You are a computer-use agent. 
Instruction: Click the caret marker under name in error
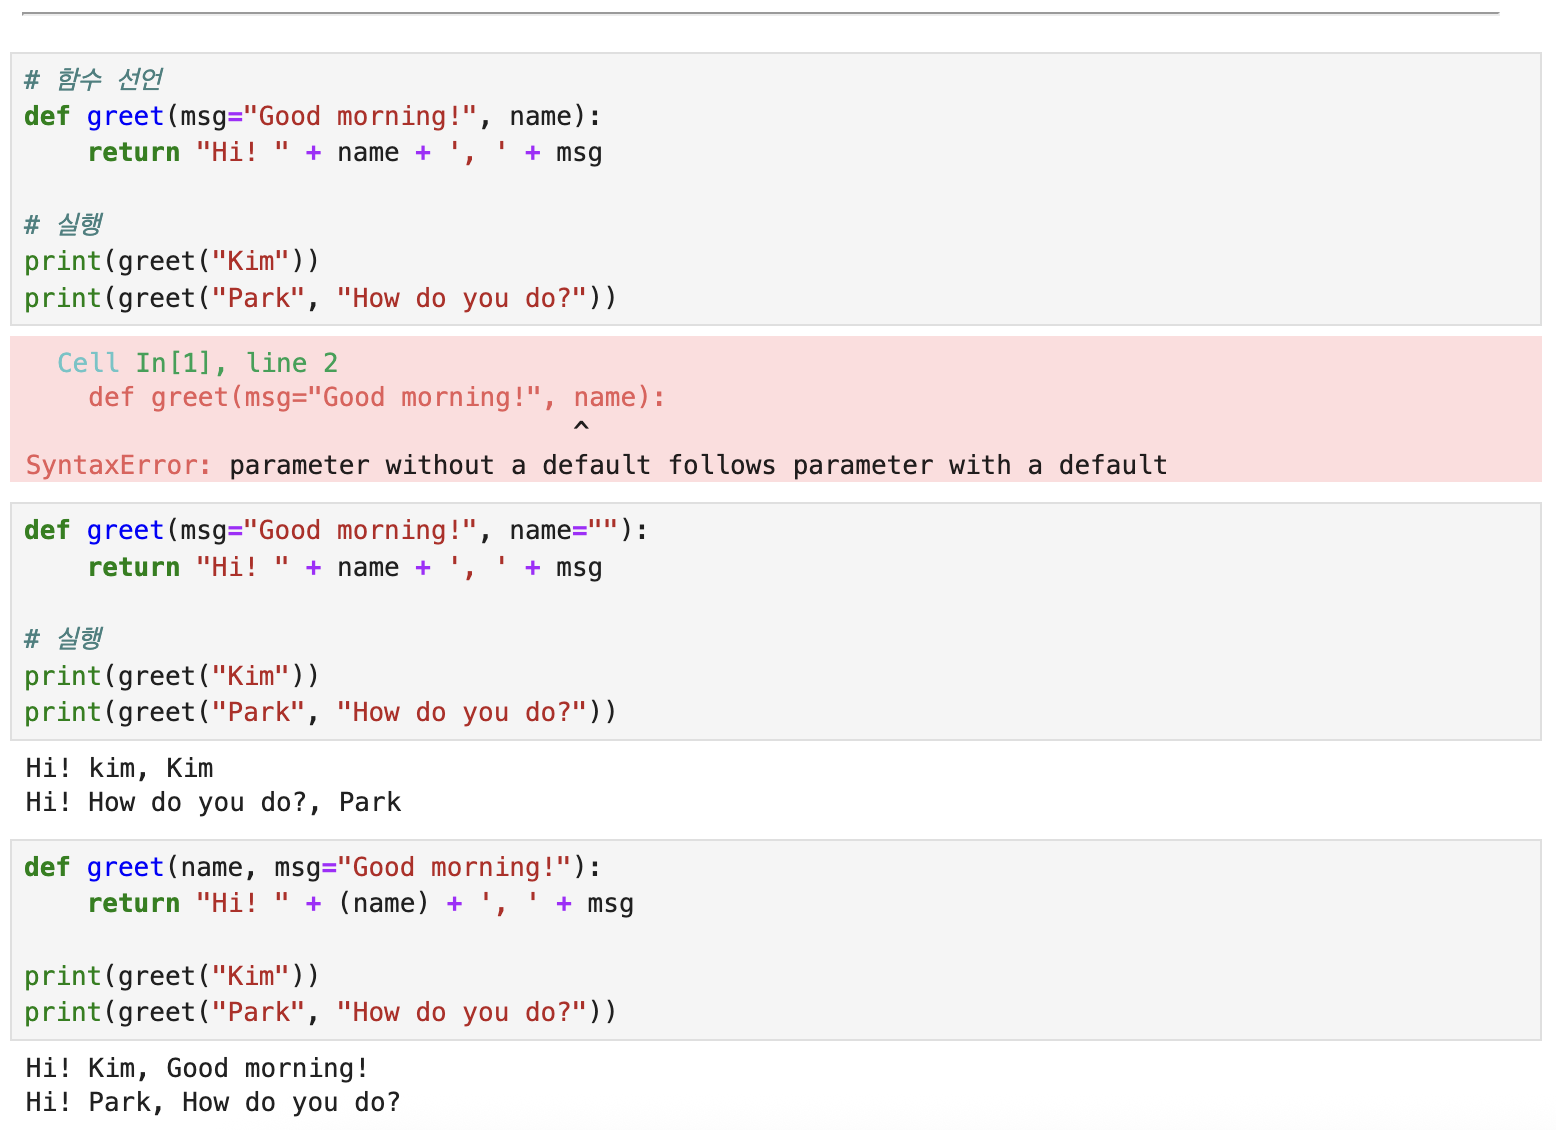[581, 427]
